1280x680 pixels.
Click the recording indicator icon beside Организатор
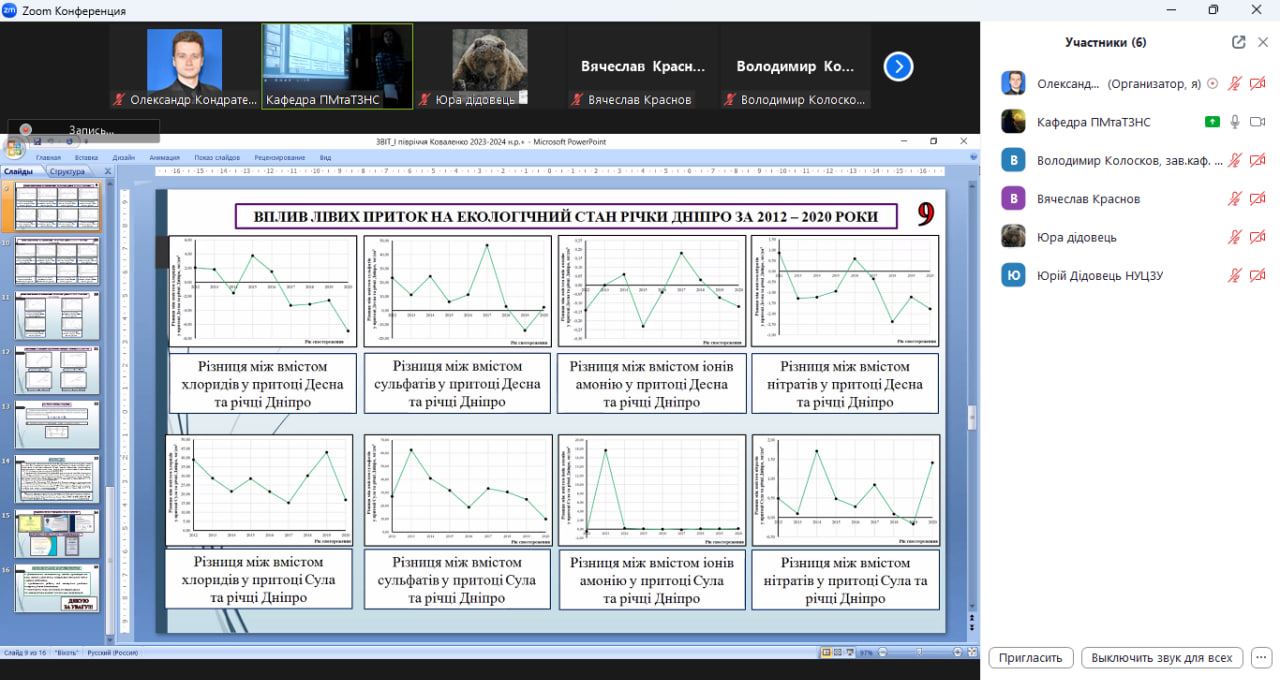1213,84
